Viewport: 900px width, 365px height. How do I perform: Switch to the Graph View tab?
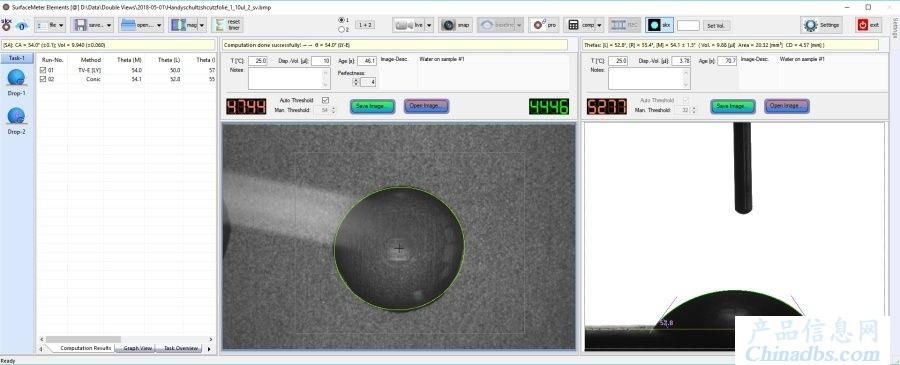138,348
